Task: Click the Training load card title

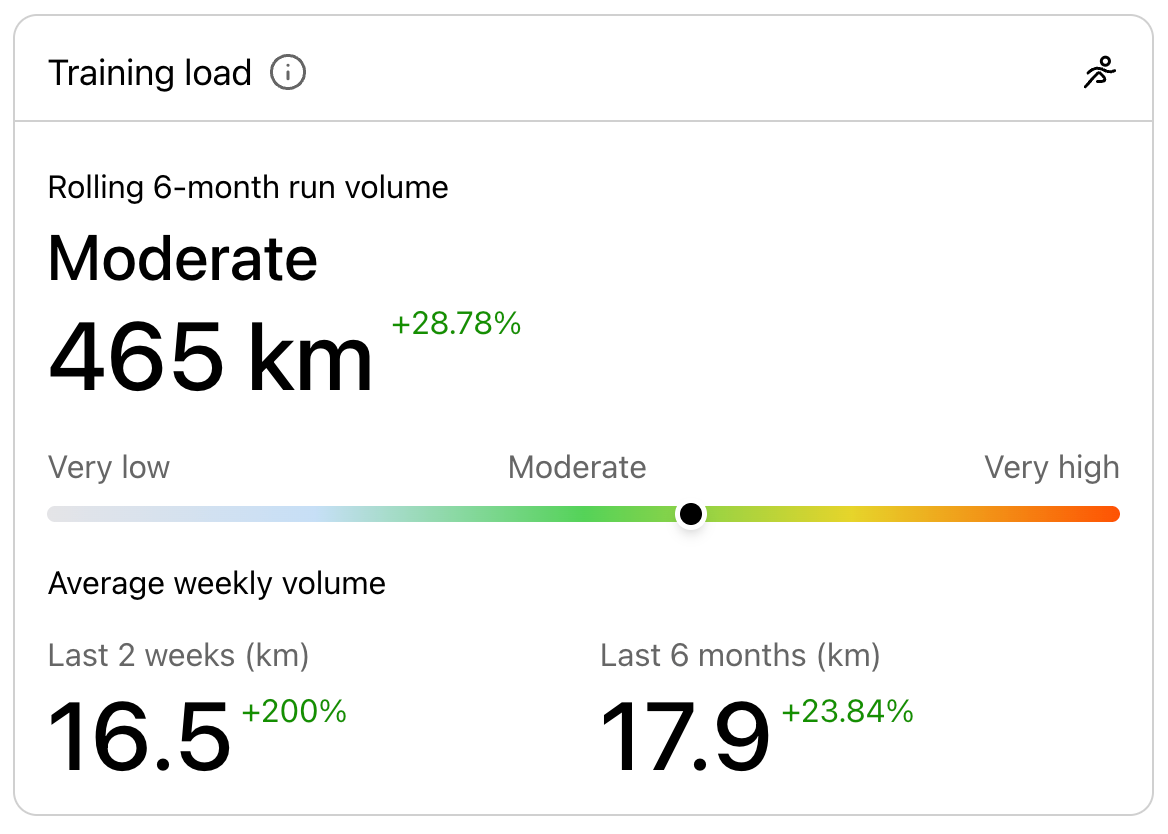Action: (x=150, y=72)
